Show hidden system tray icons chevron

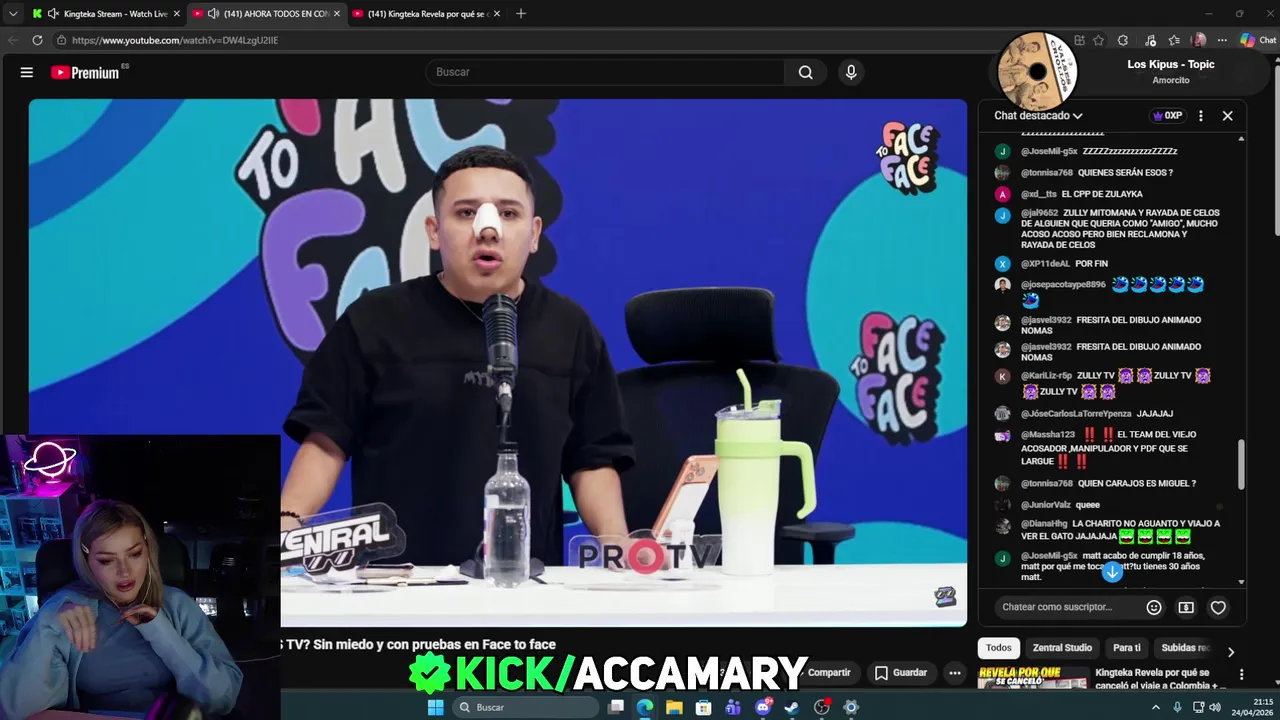pyautogui.click(x=1156, y=707)
